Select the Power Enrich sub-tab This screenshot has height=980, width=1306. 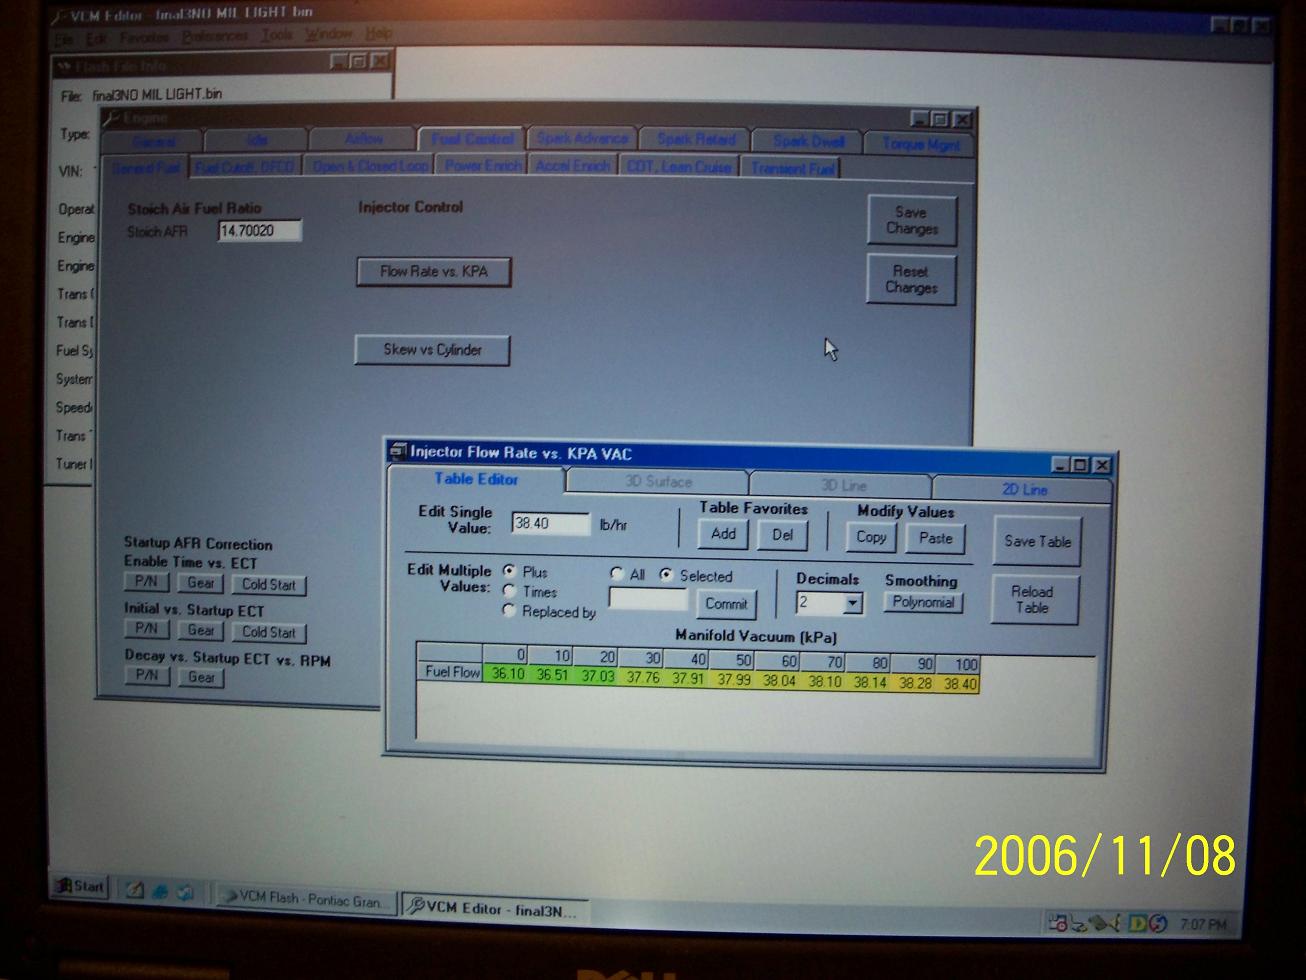click(x=483, y=166)
